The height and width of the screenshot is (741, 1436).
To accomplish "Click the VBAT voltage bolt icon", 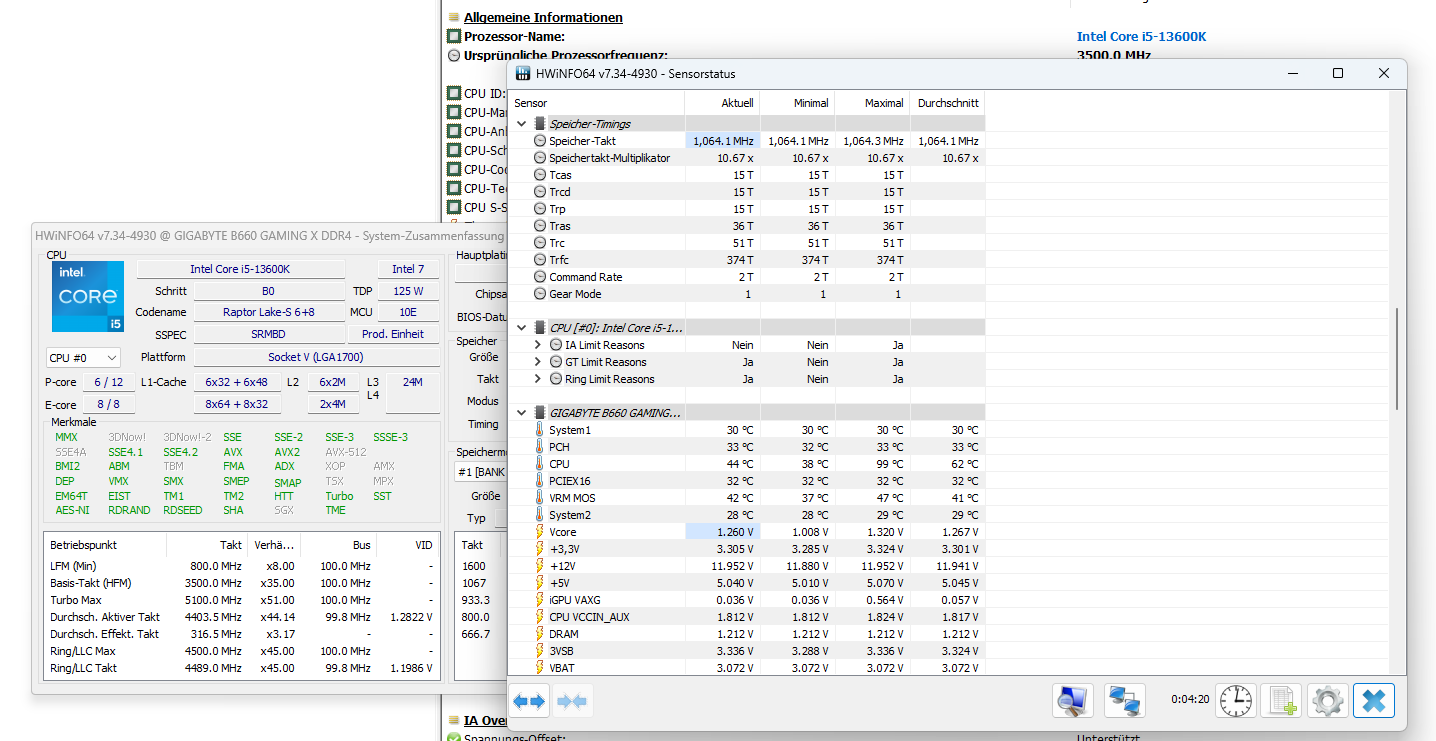I will click(x=540, y=668).
